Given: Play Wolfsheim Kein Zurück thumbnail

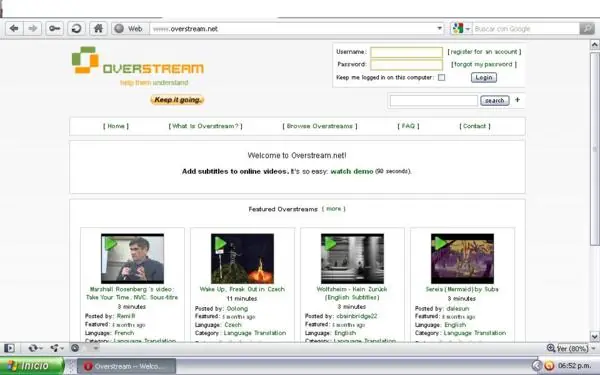Looking at the screenshot, I should click(x=352, y=258).
